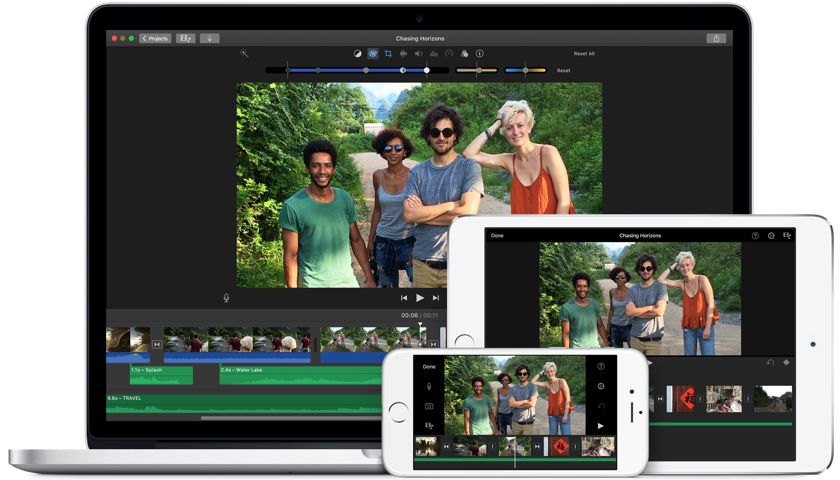Click the multicolor saturation slider

pyautogui.click(x=477, y=70)
